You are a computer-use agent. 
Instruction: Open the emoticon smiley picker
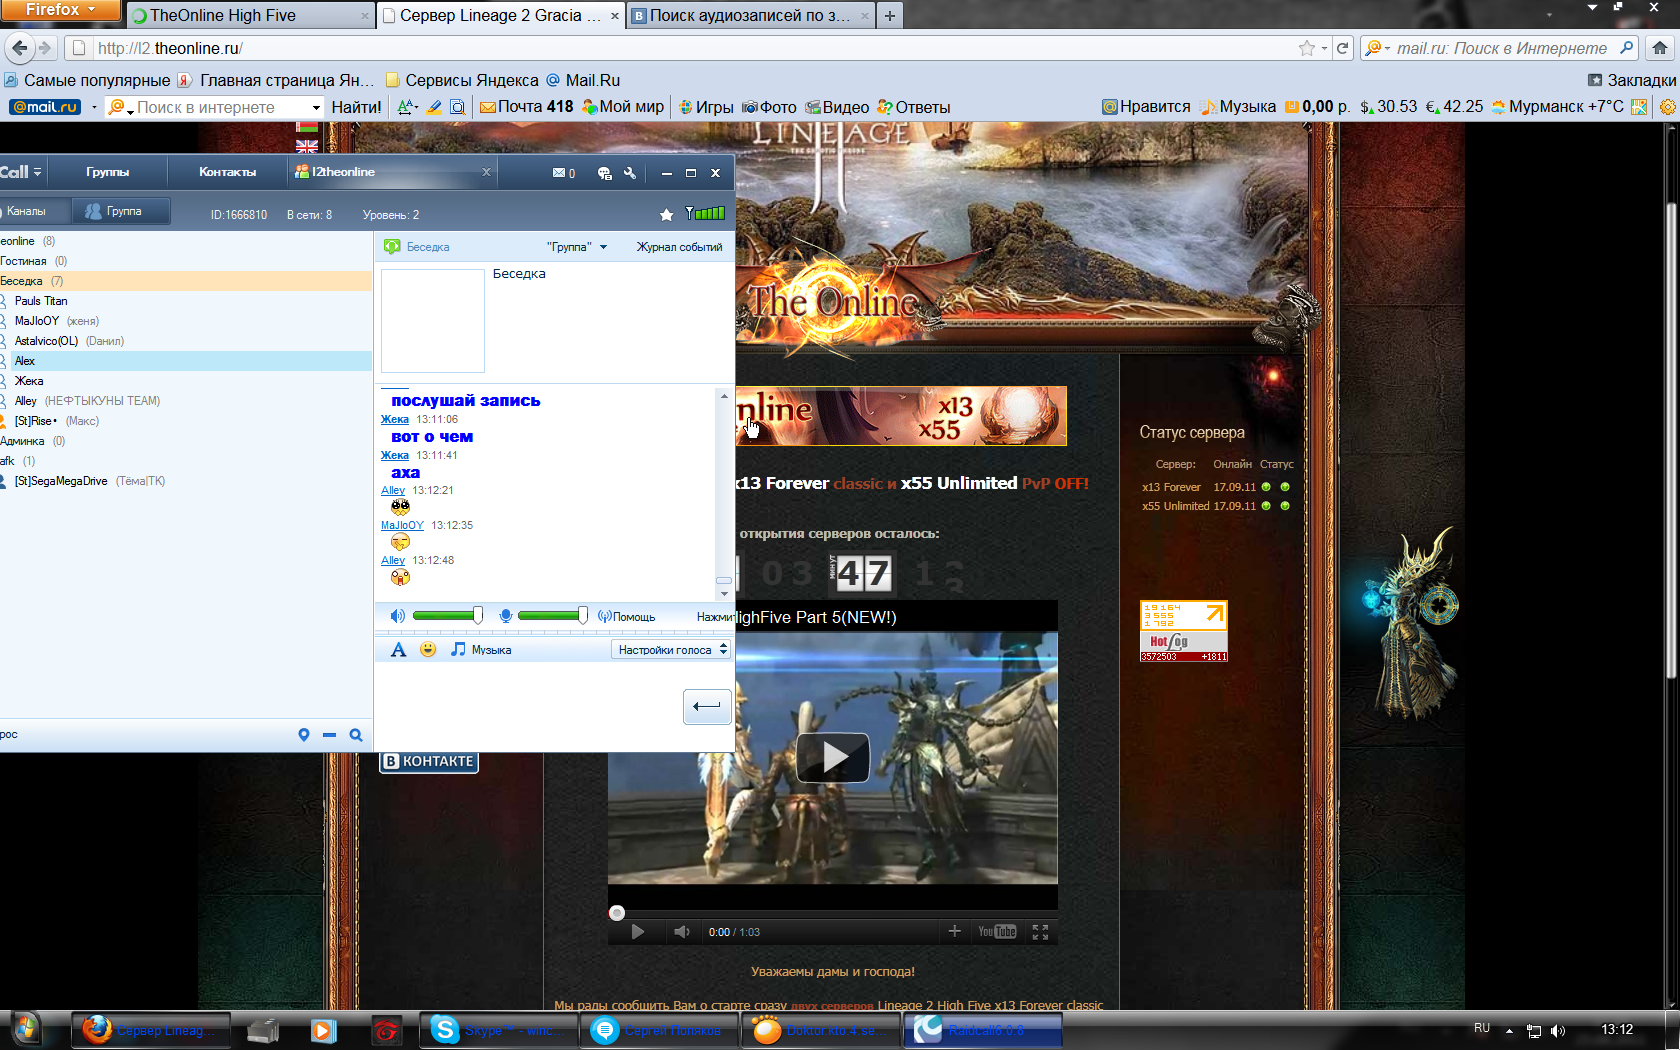pyautogui.click(x=428, y=650)
